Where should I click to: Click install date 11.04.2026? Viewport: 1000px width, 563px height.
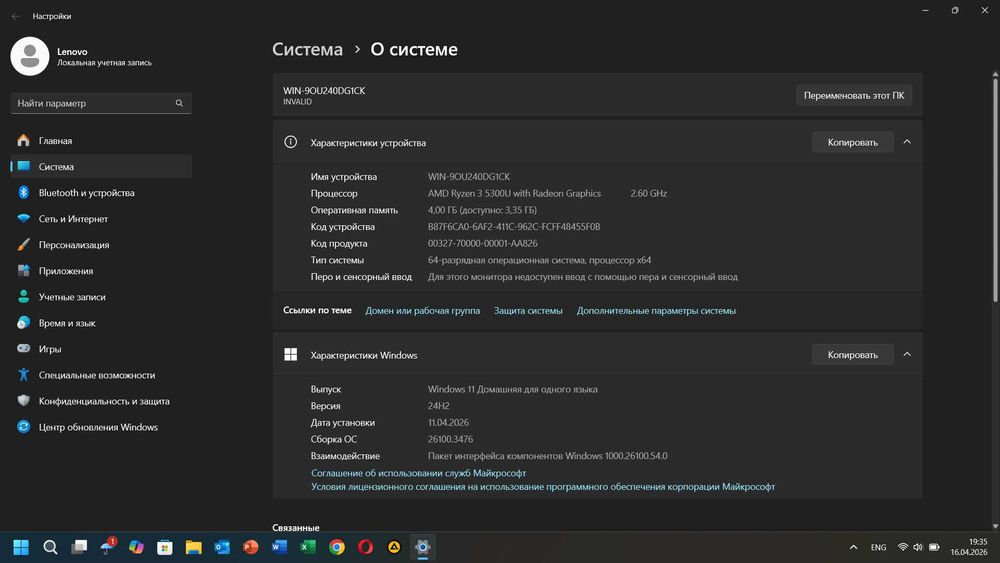coord(448,422)
